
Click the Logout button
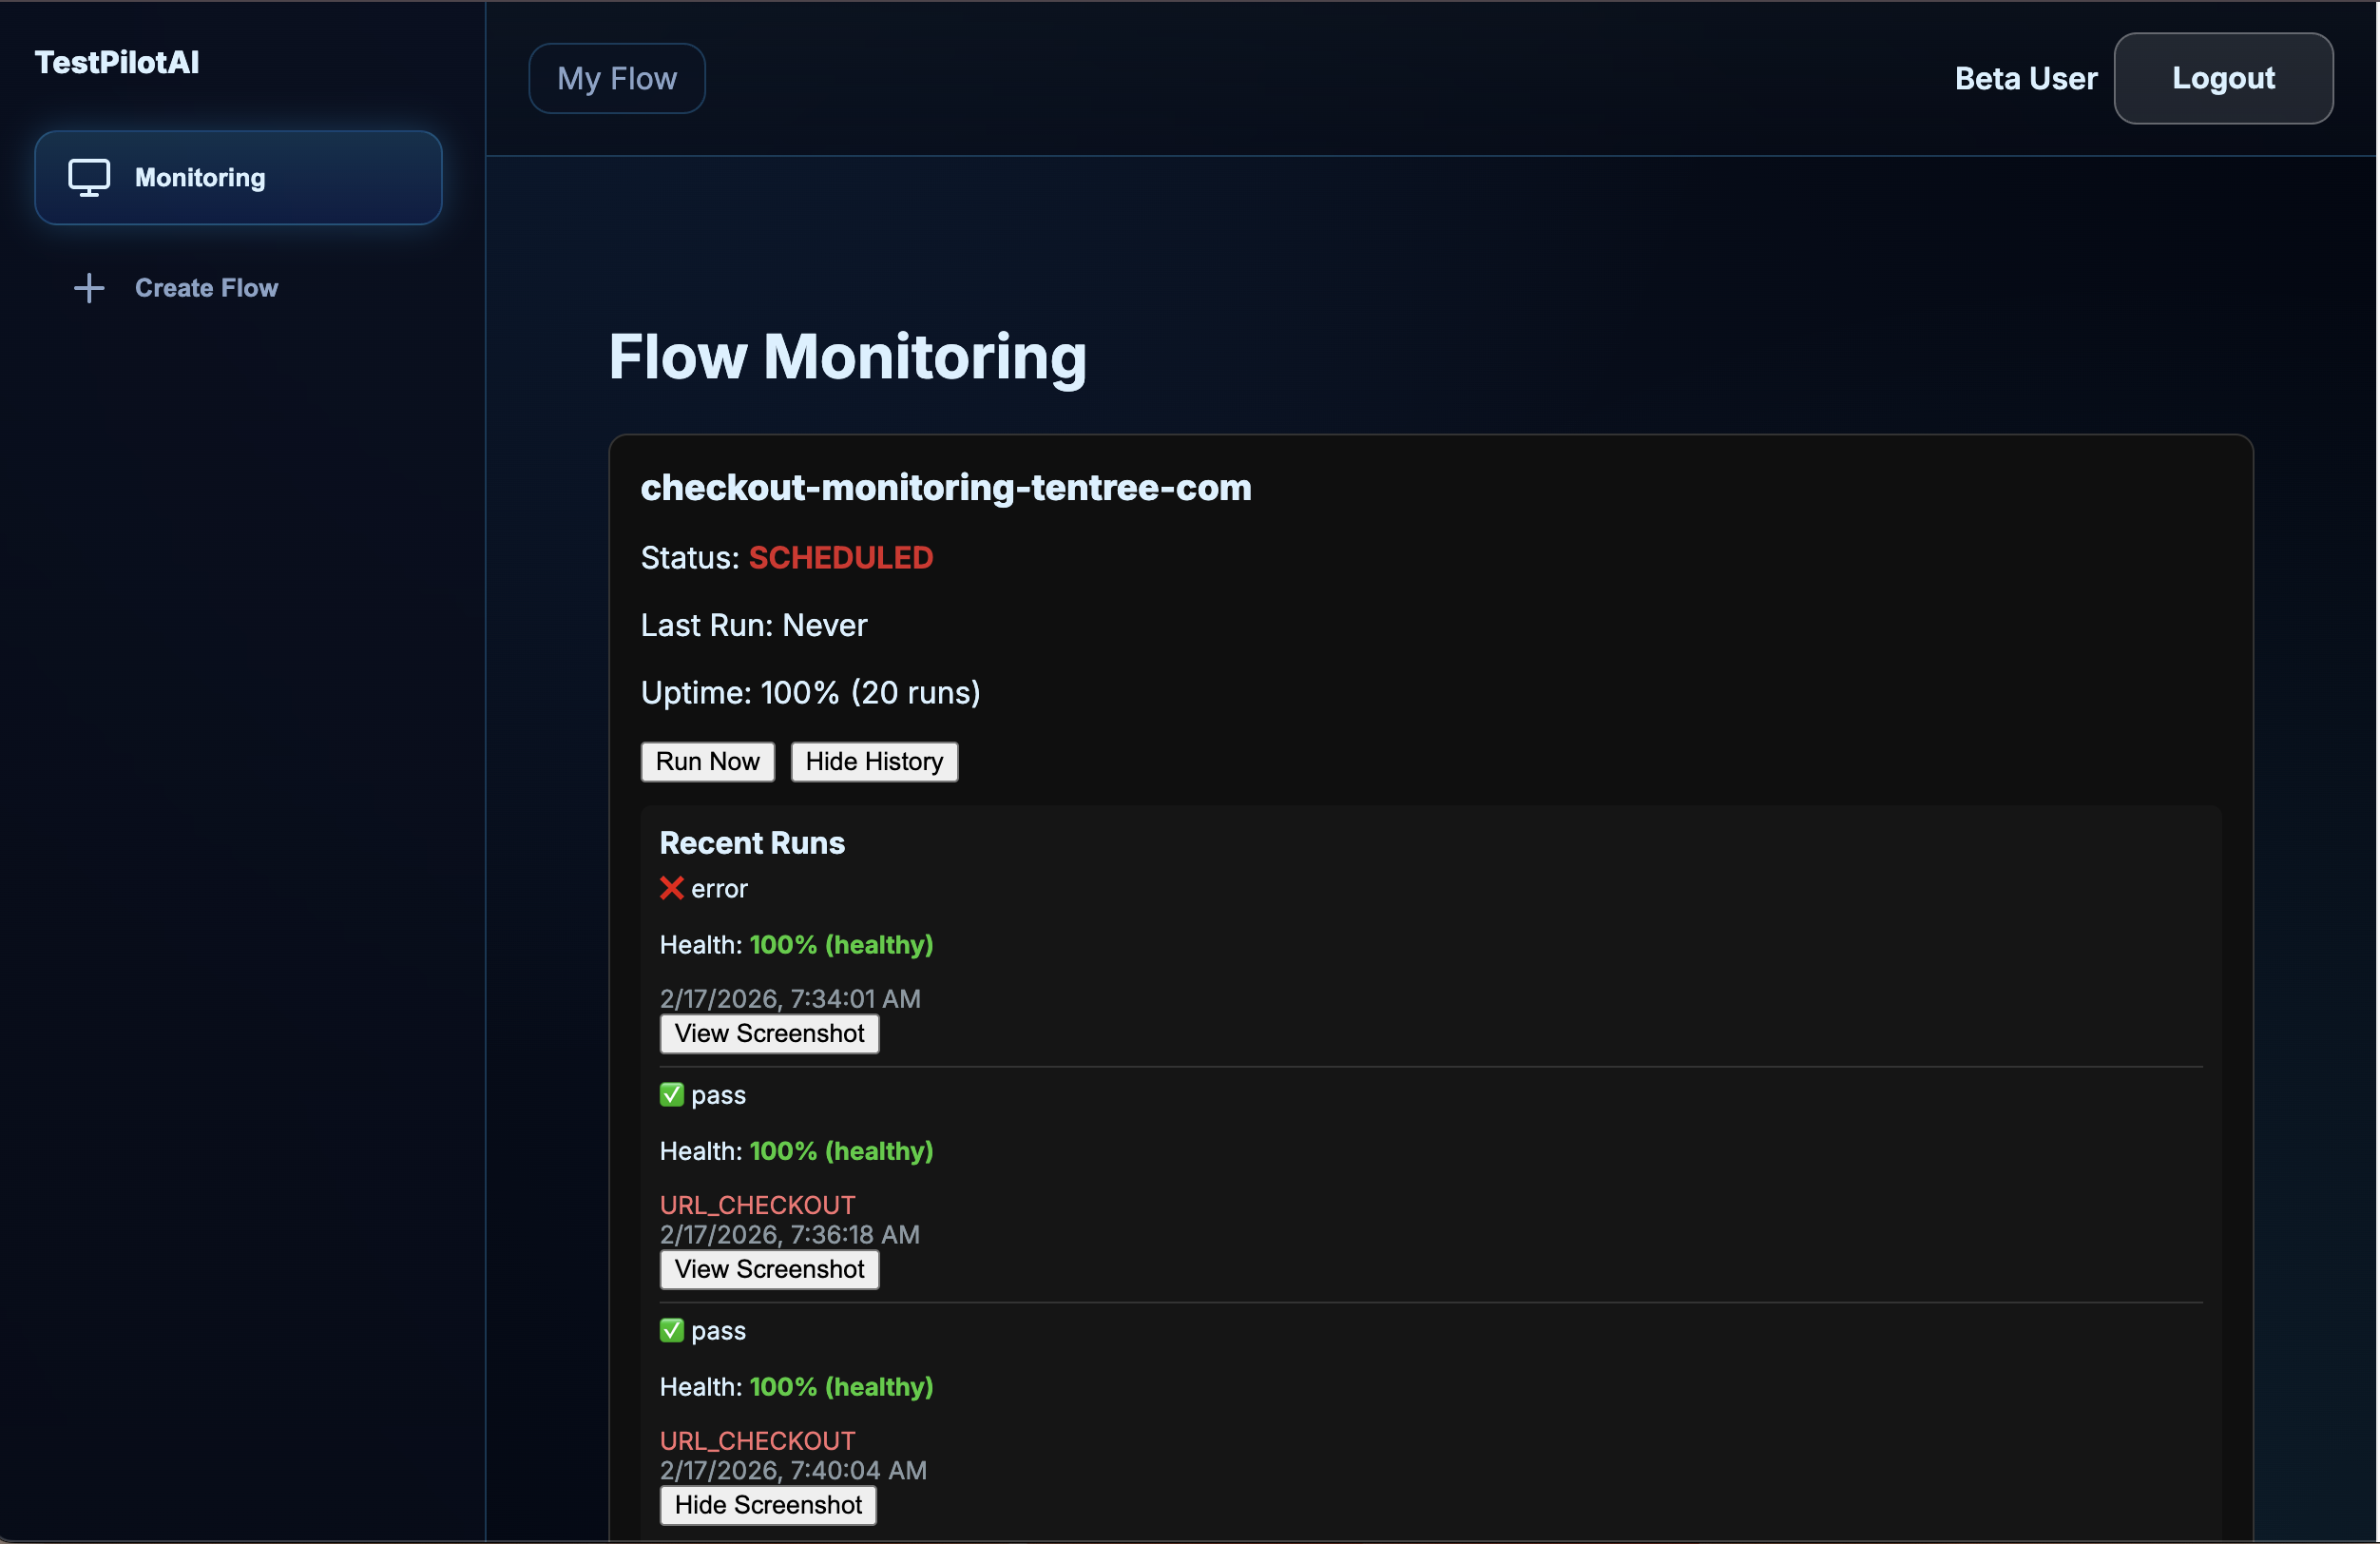coord(2223,78)
